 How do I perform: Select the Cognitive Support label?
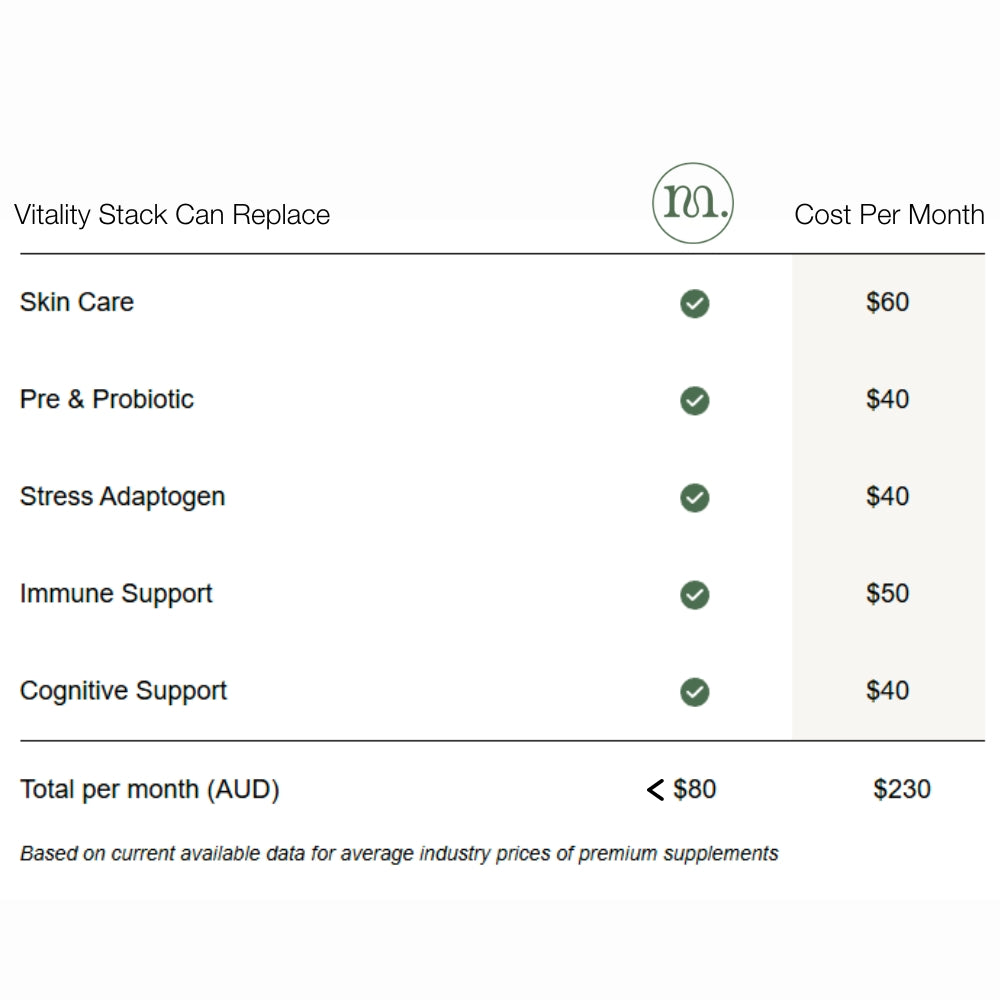point(123,691)
